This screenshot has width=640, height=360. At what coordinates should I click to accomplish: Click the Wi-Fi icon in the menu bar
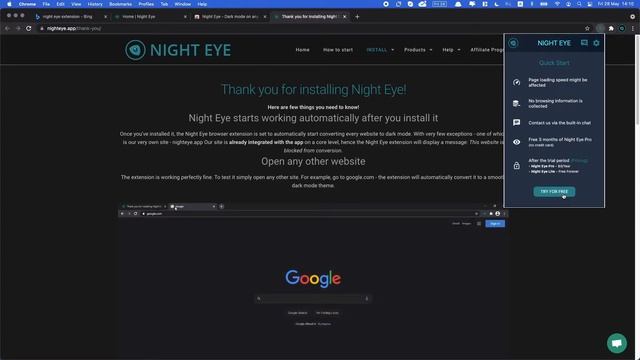tap(557, 4)
